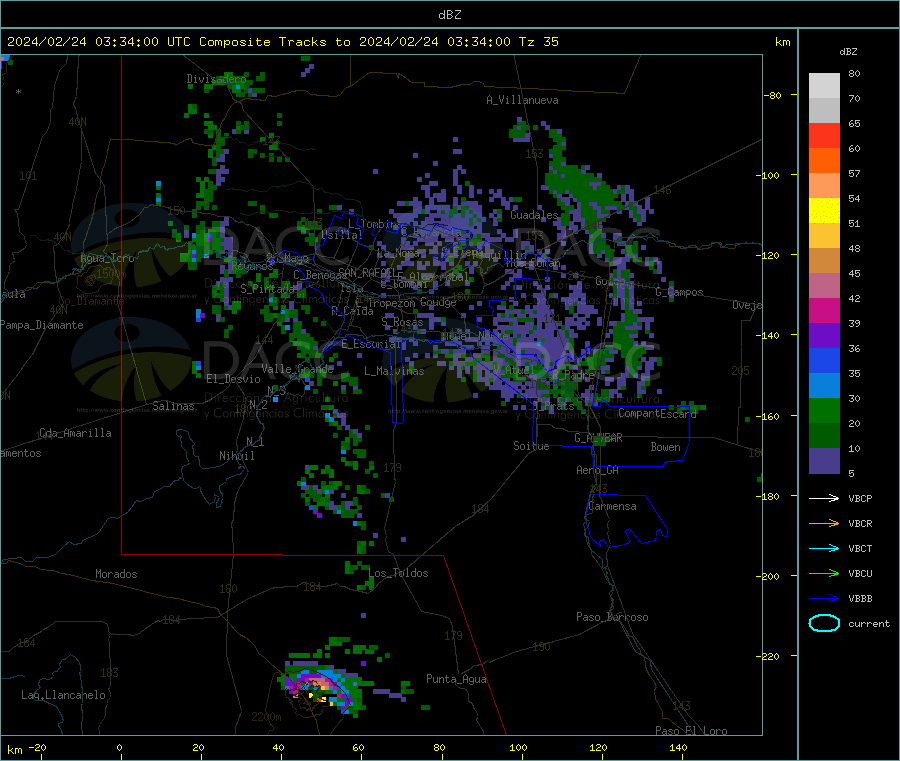Image resolution: width=900 pixels, height=761 pixels.
Task: Click the VBCP legend label
Action: (860, 499)
